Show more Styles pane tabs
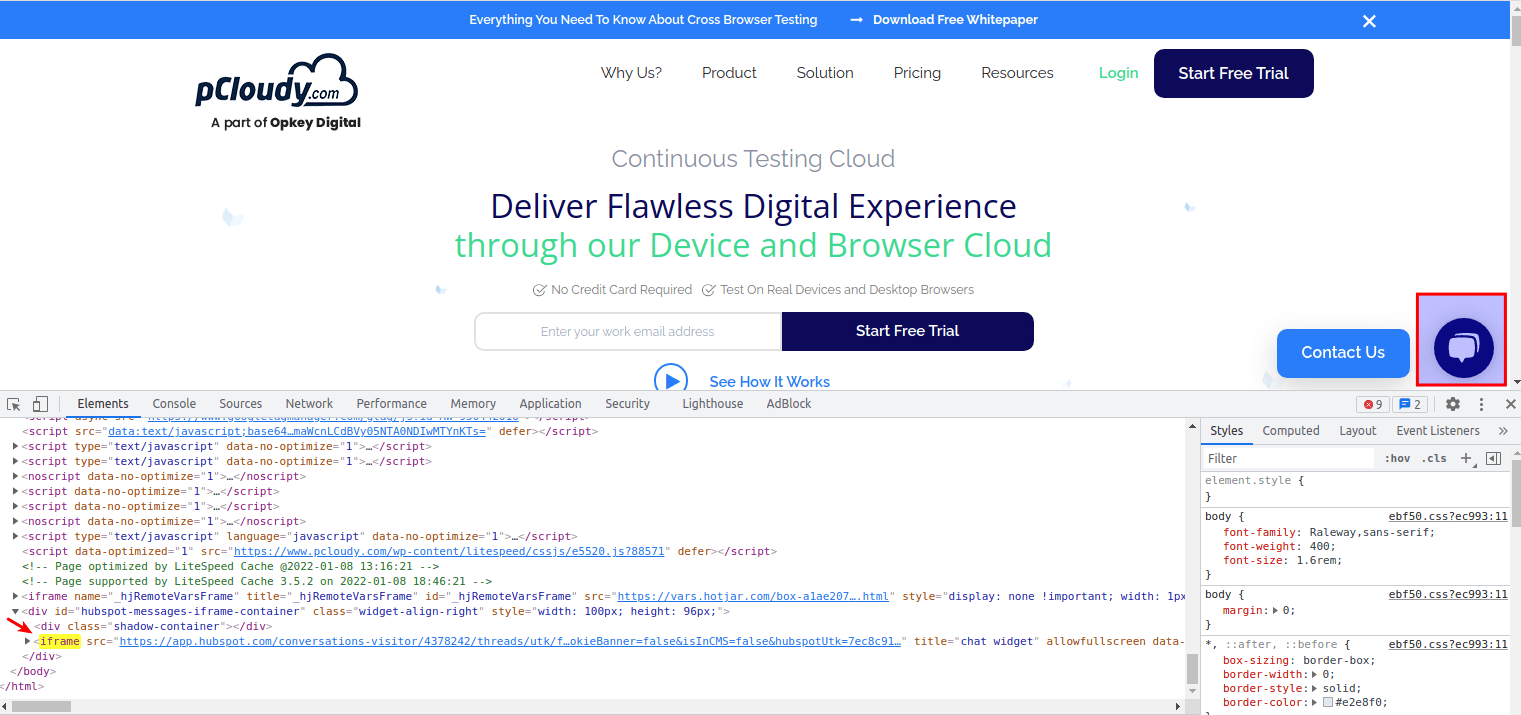Screen dimensions: 1521x715 (1503, 431)
